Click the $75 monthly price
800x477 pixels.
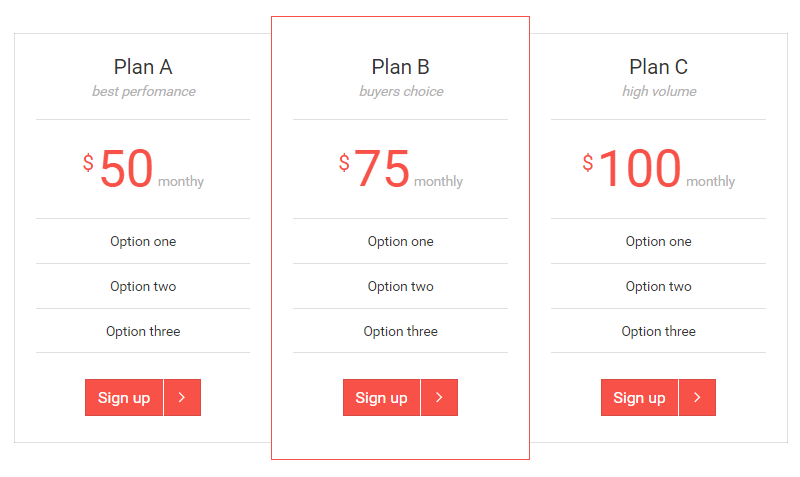[x=382, y=169]
